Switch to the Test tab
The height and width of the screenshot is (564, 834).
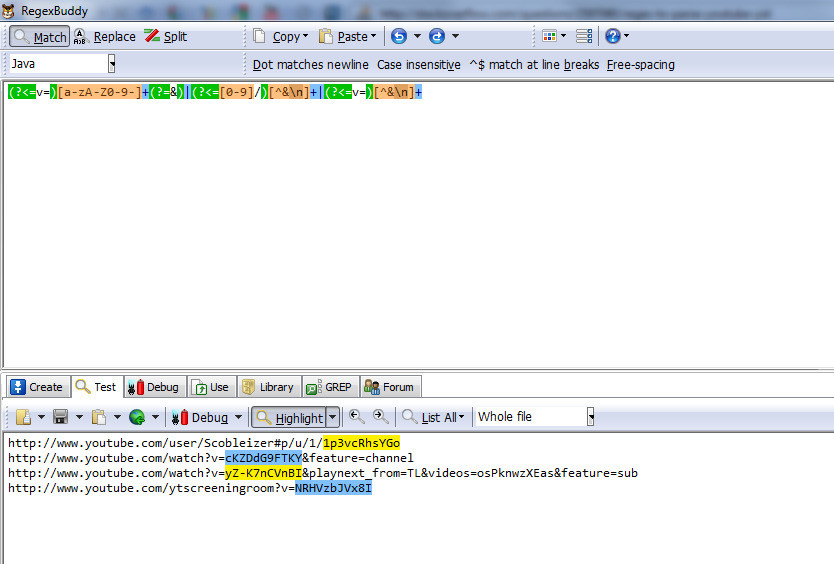coord(97,387)
